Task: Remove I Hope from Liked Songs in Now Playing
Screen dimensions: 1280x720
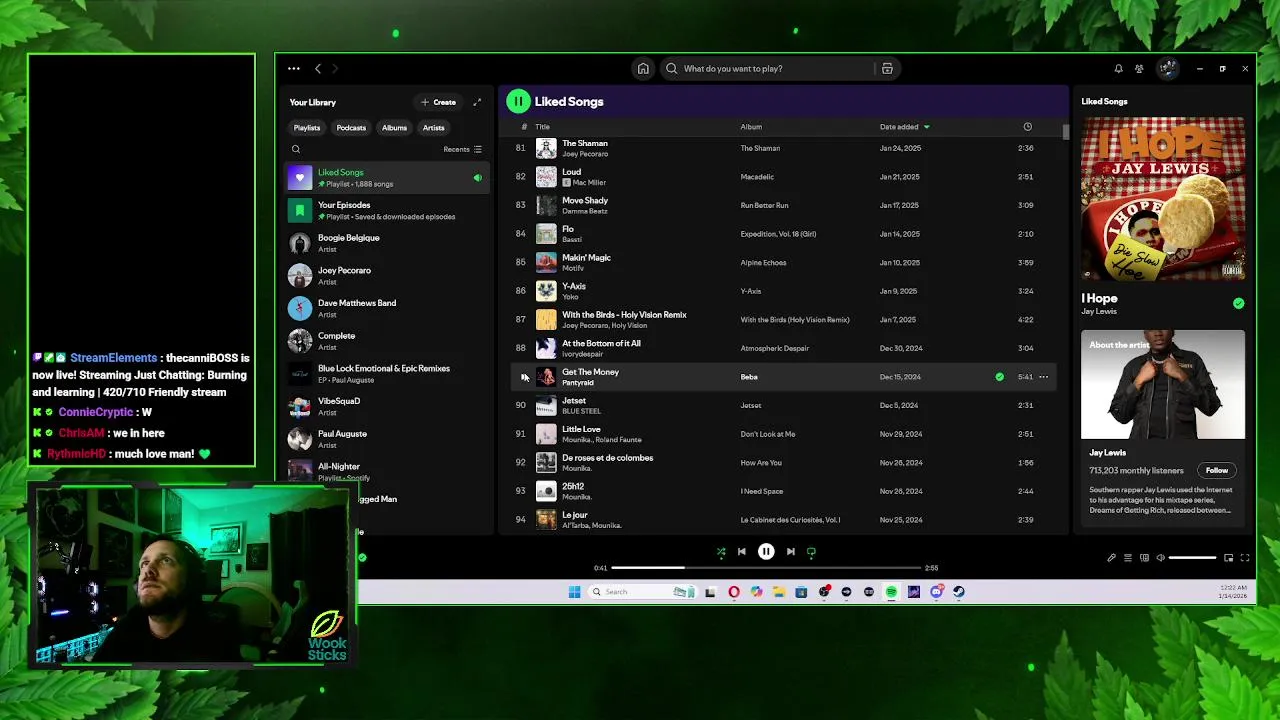Action: point(1239,303)
